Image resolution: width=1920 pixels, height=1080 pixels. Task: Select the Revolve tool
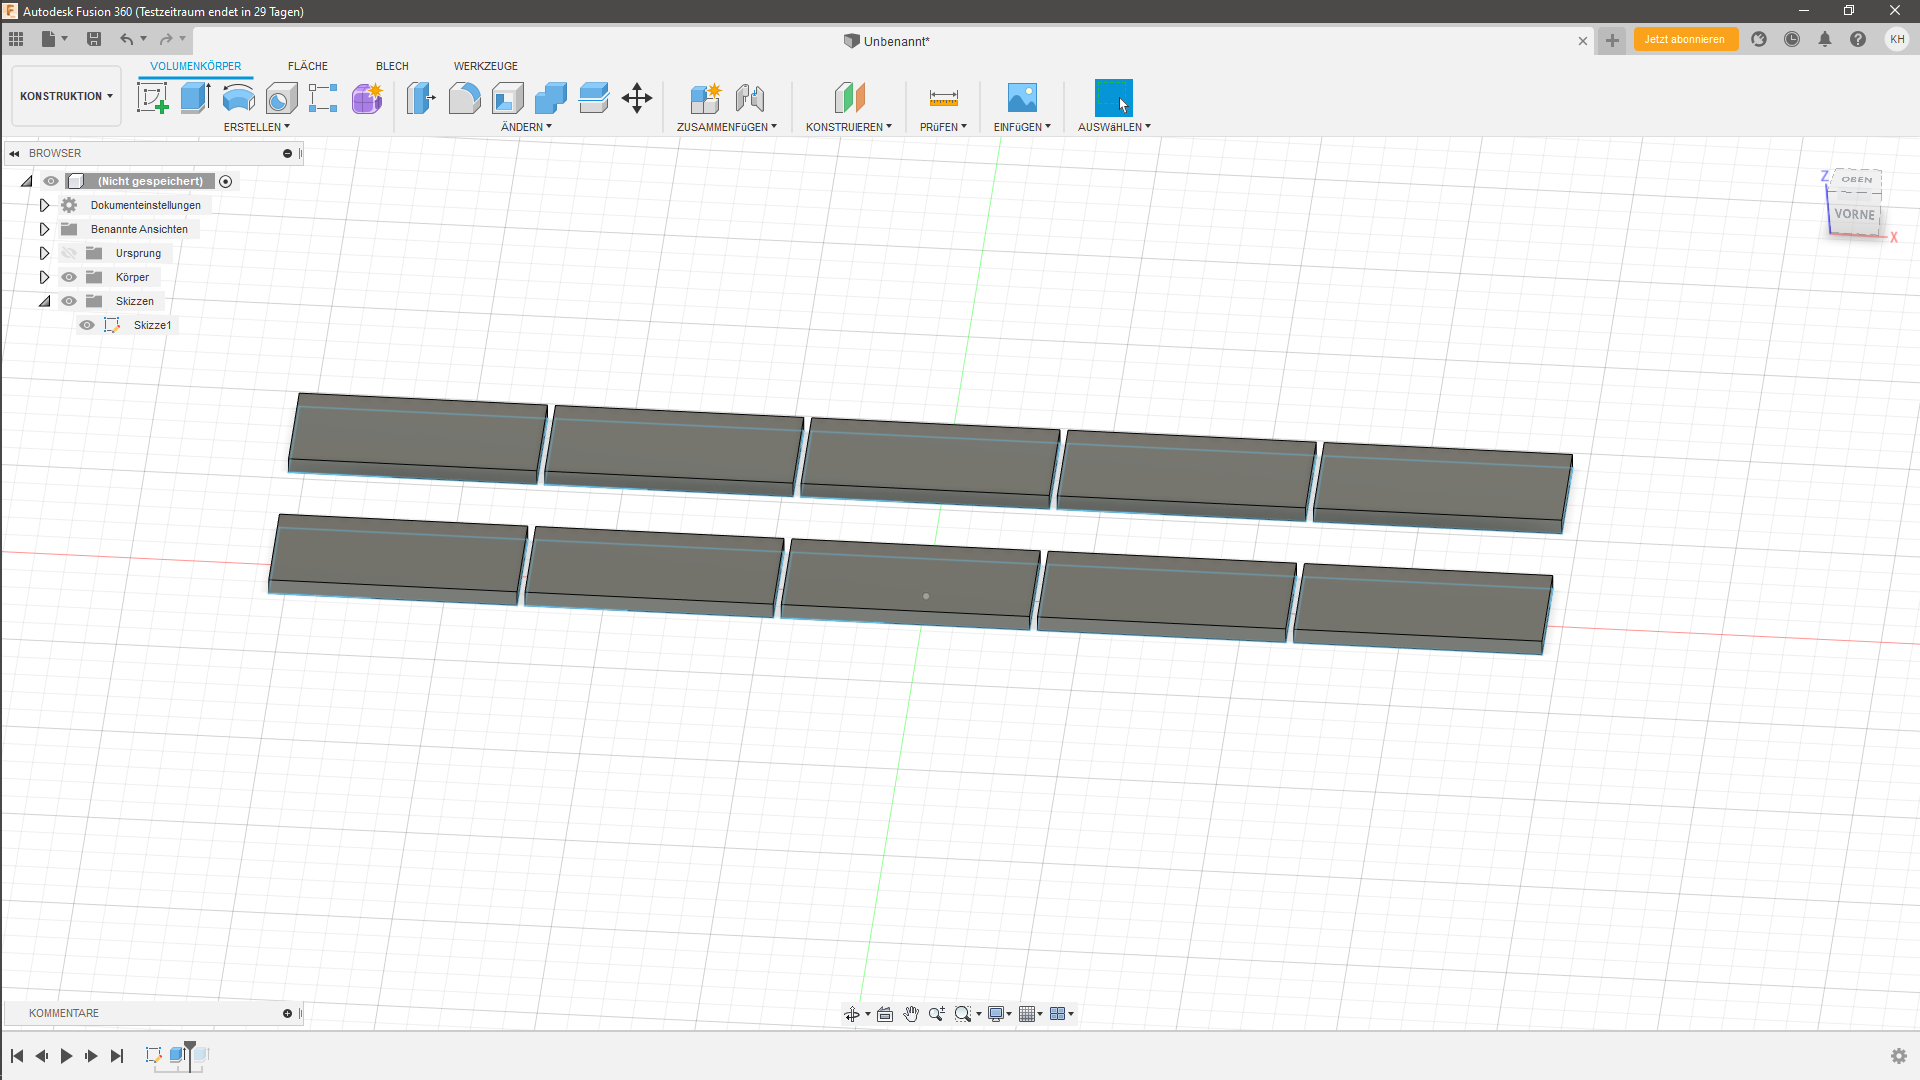238,97
